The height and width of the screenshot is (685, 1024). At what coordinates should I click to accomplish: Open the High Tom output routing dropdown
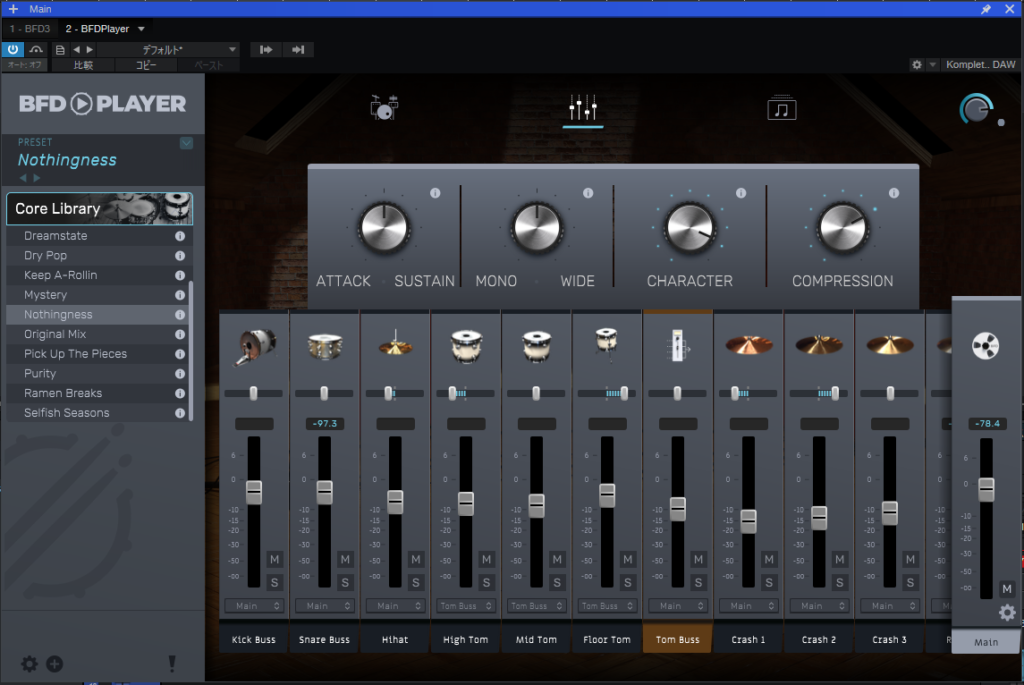coord(466,606)
